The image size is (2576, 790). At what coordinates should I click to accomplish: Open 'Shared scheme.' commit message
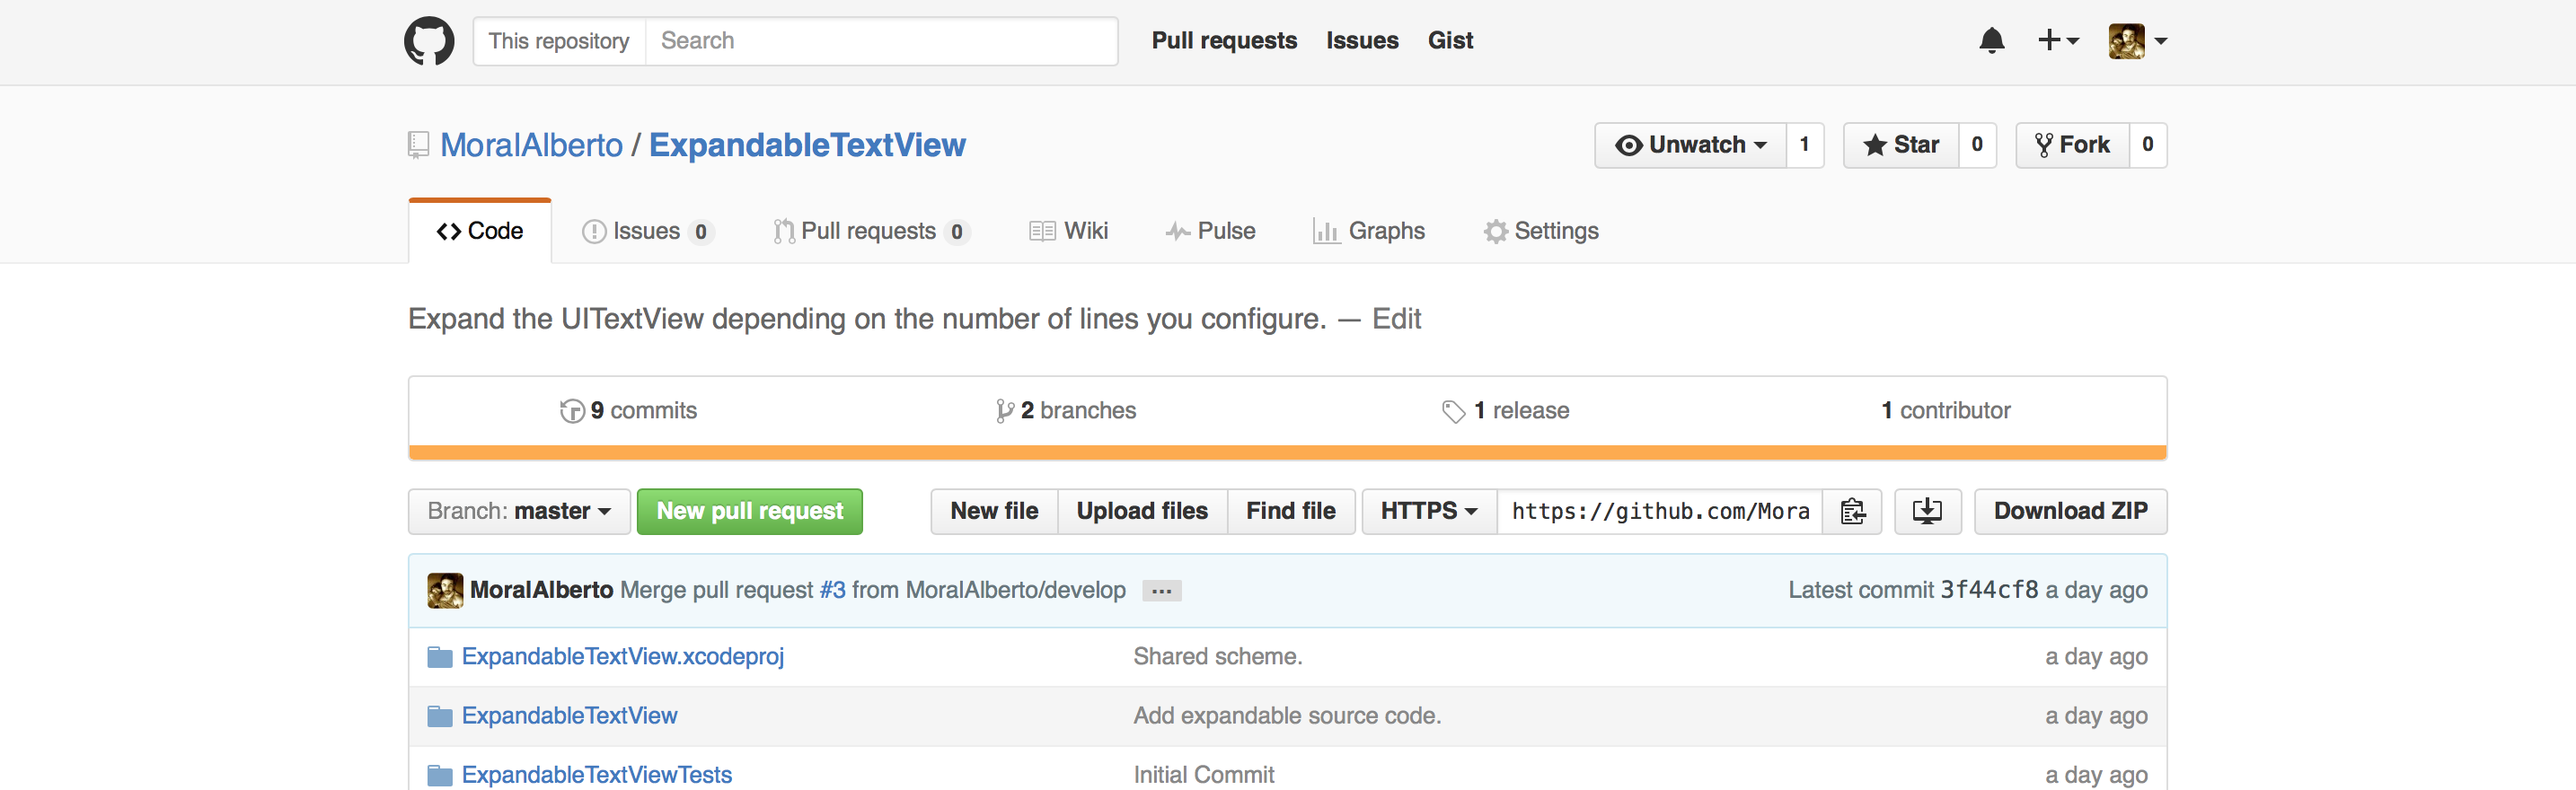click(1217, 657)
